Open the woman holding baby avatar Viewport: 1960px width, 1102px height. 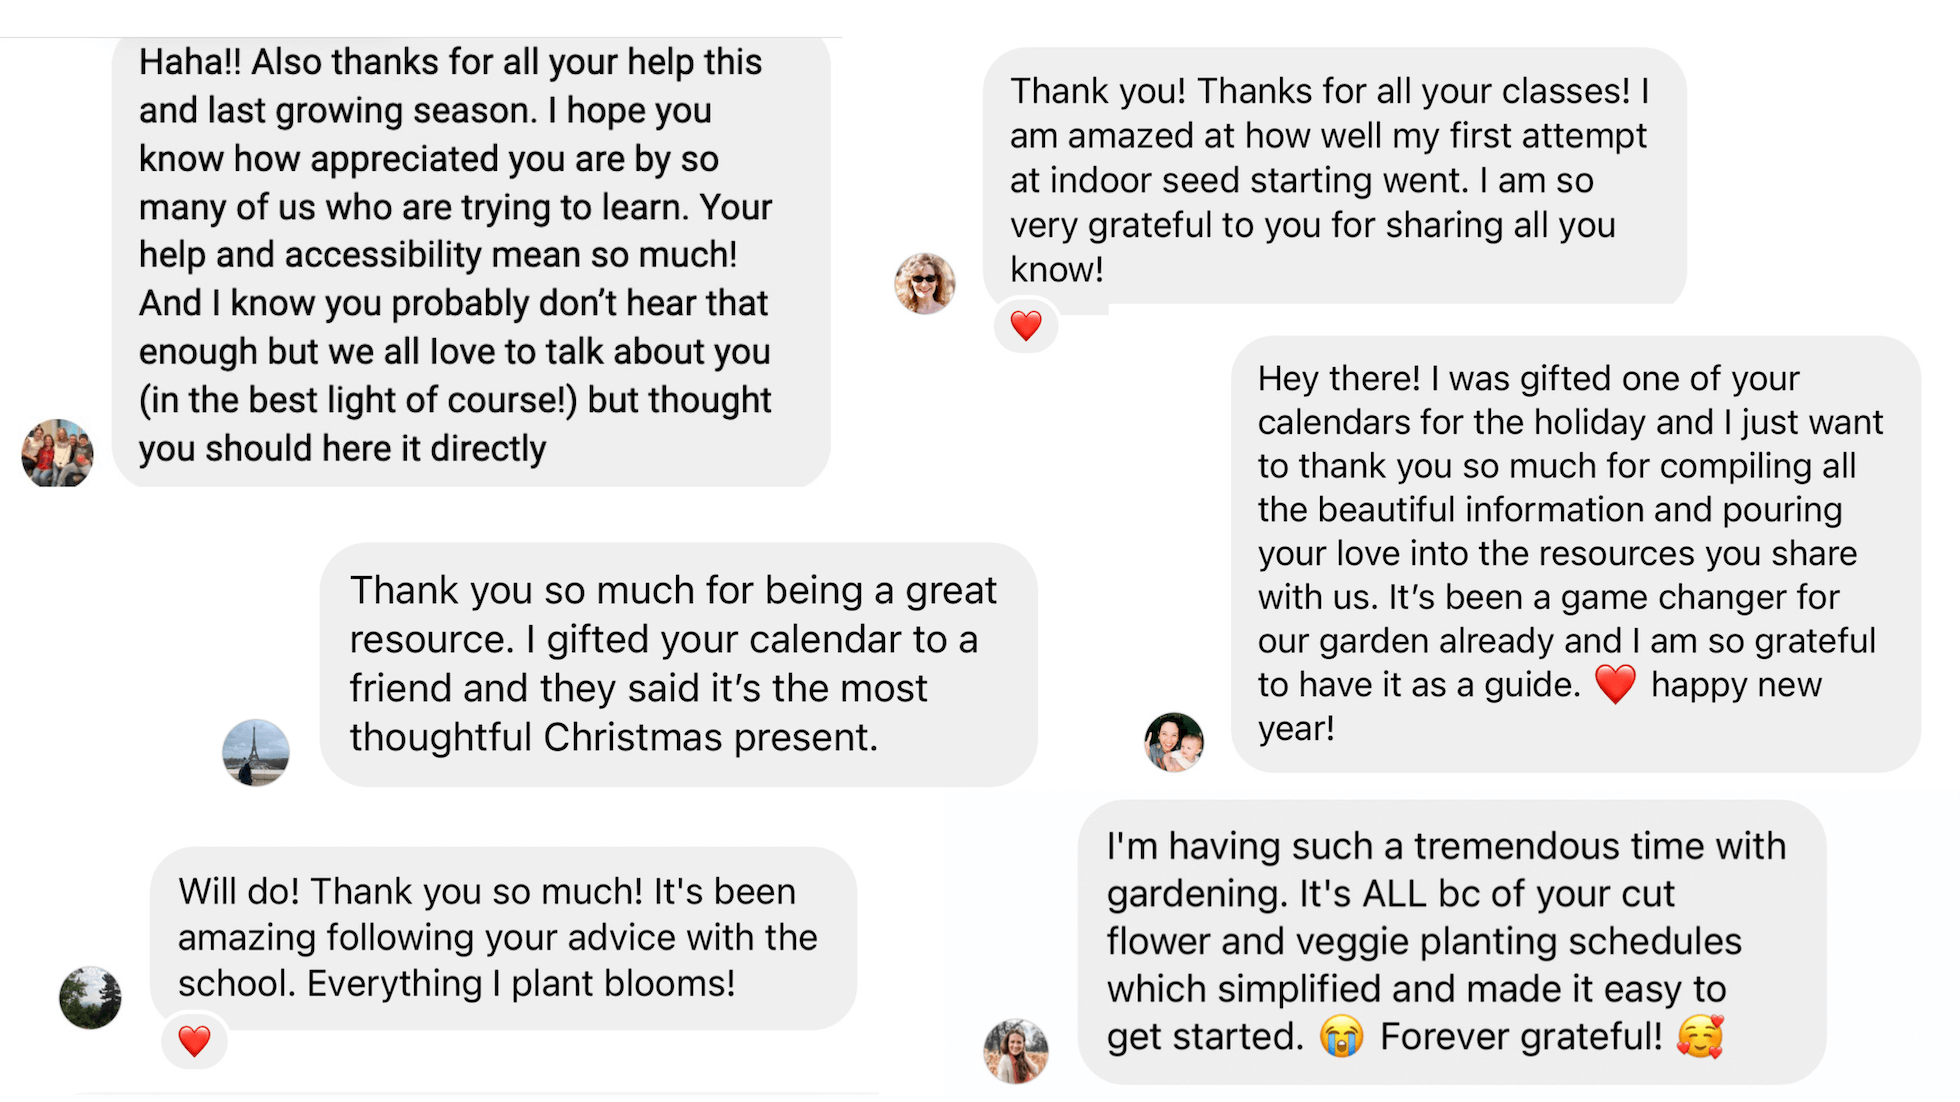coord(1174,742)
